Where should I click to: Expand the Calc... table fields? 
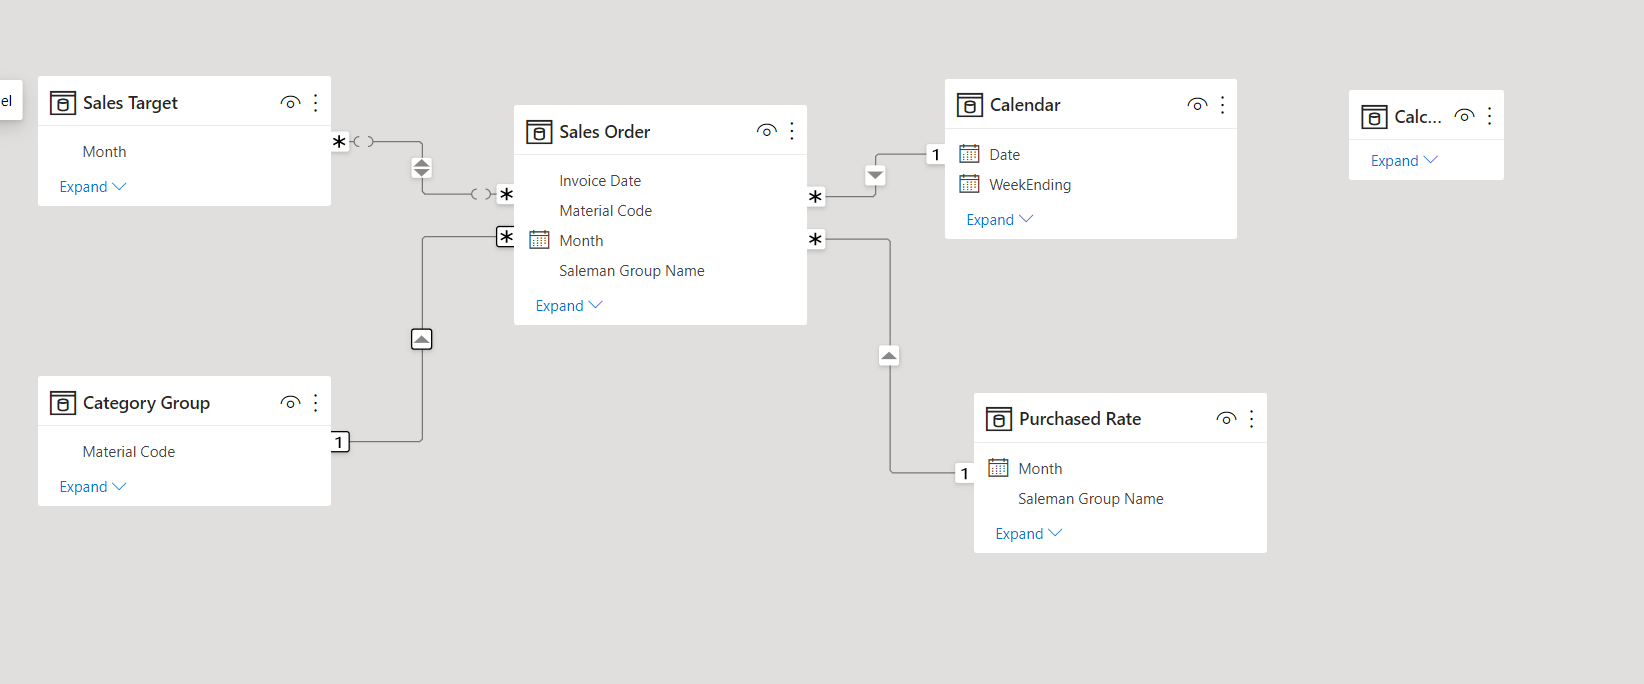(1404, 161)
